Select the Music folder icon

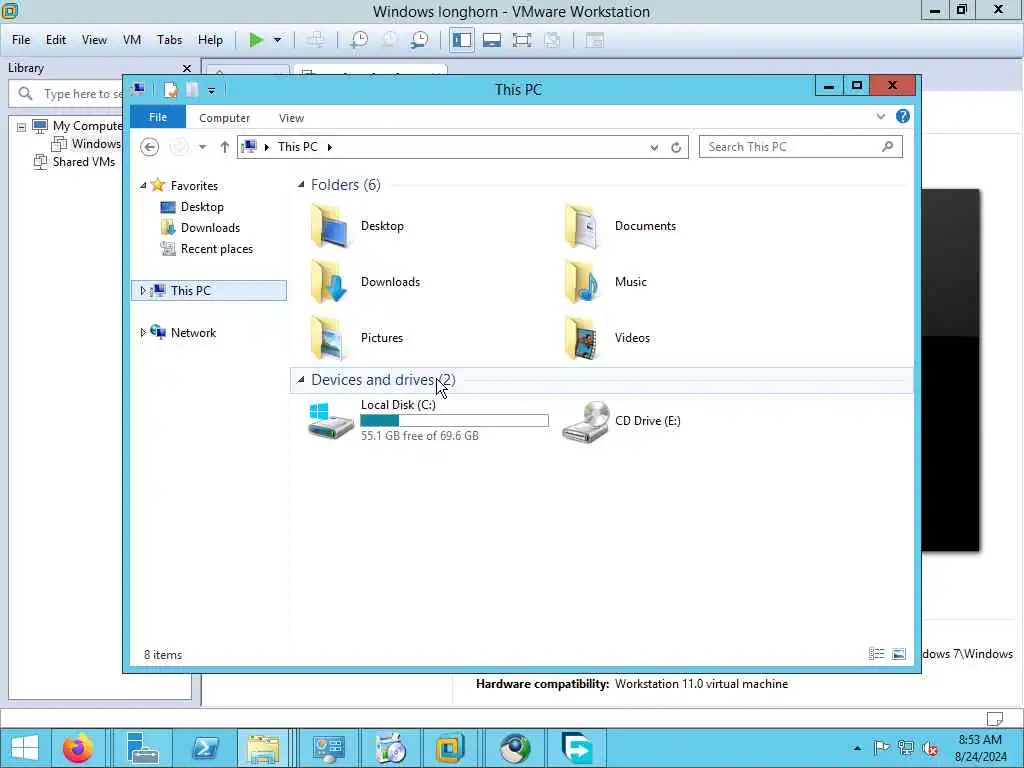[581, 281]
